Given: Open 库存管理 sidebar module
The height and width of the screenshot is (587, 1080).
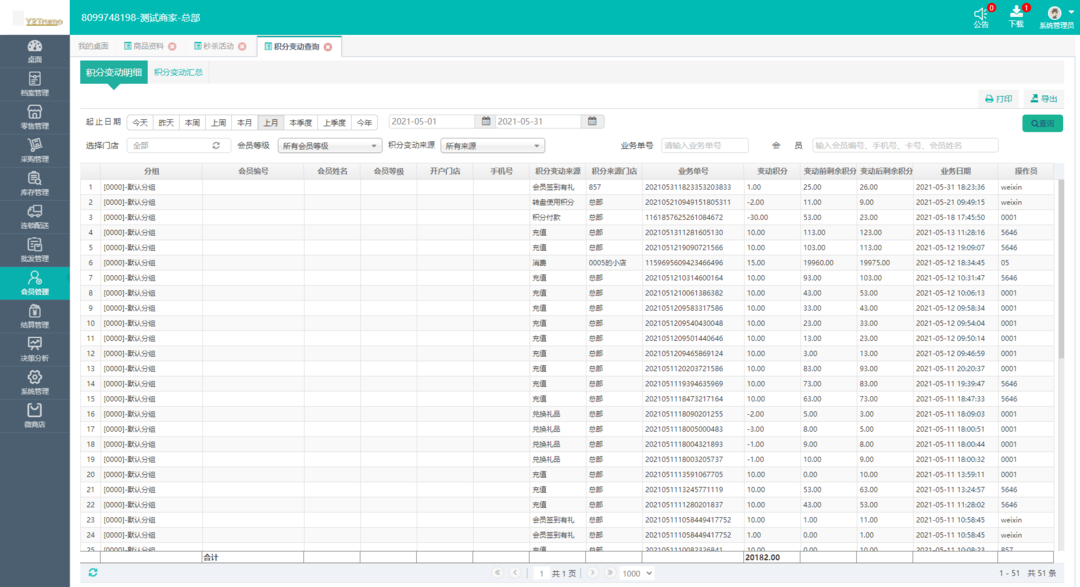Looking at the screenshot, I should [34, 183].
